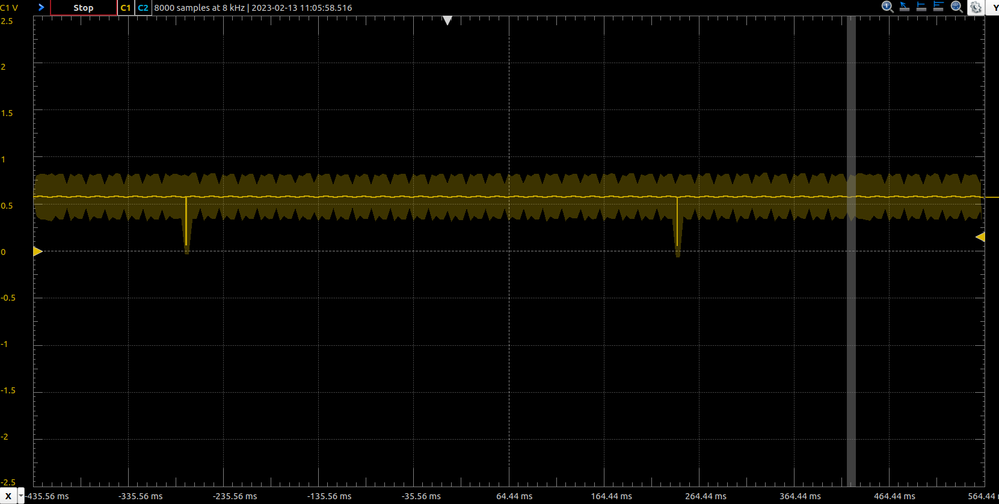Click the '64.44 ms' time axis label

click(514, 496)
